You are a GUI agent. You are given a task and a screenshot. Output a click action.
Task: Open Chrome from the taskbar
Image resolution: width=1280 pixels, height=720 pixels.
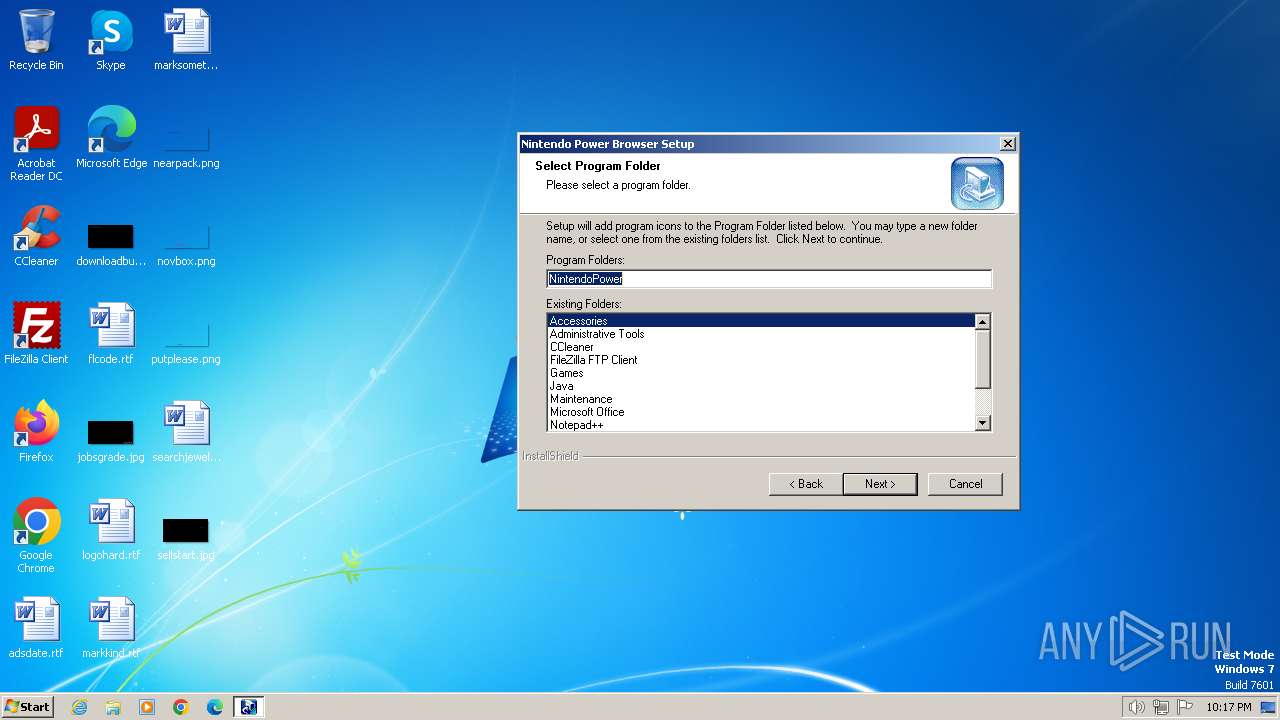point(181,707)
